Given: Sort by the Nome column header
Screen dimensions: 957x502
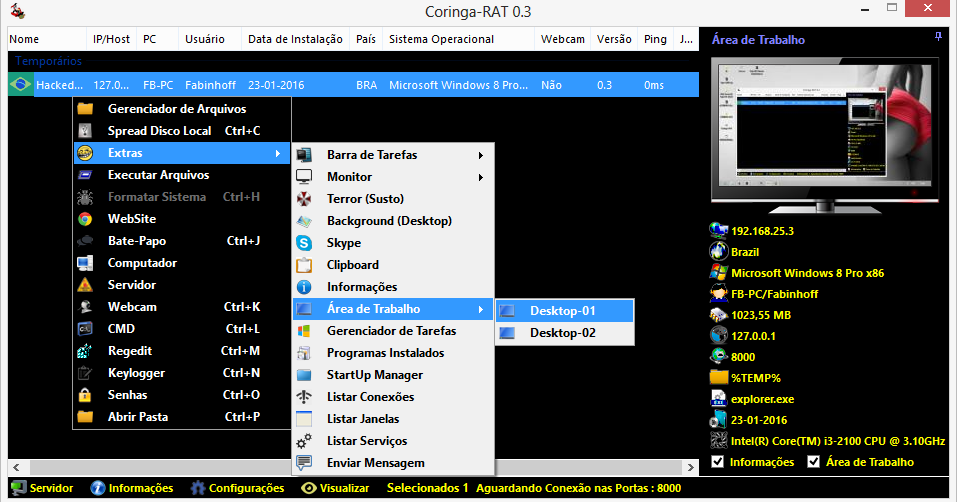Looking at the screenshot, I should (x=47, y=39).
